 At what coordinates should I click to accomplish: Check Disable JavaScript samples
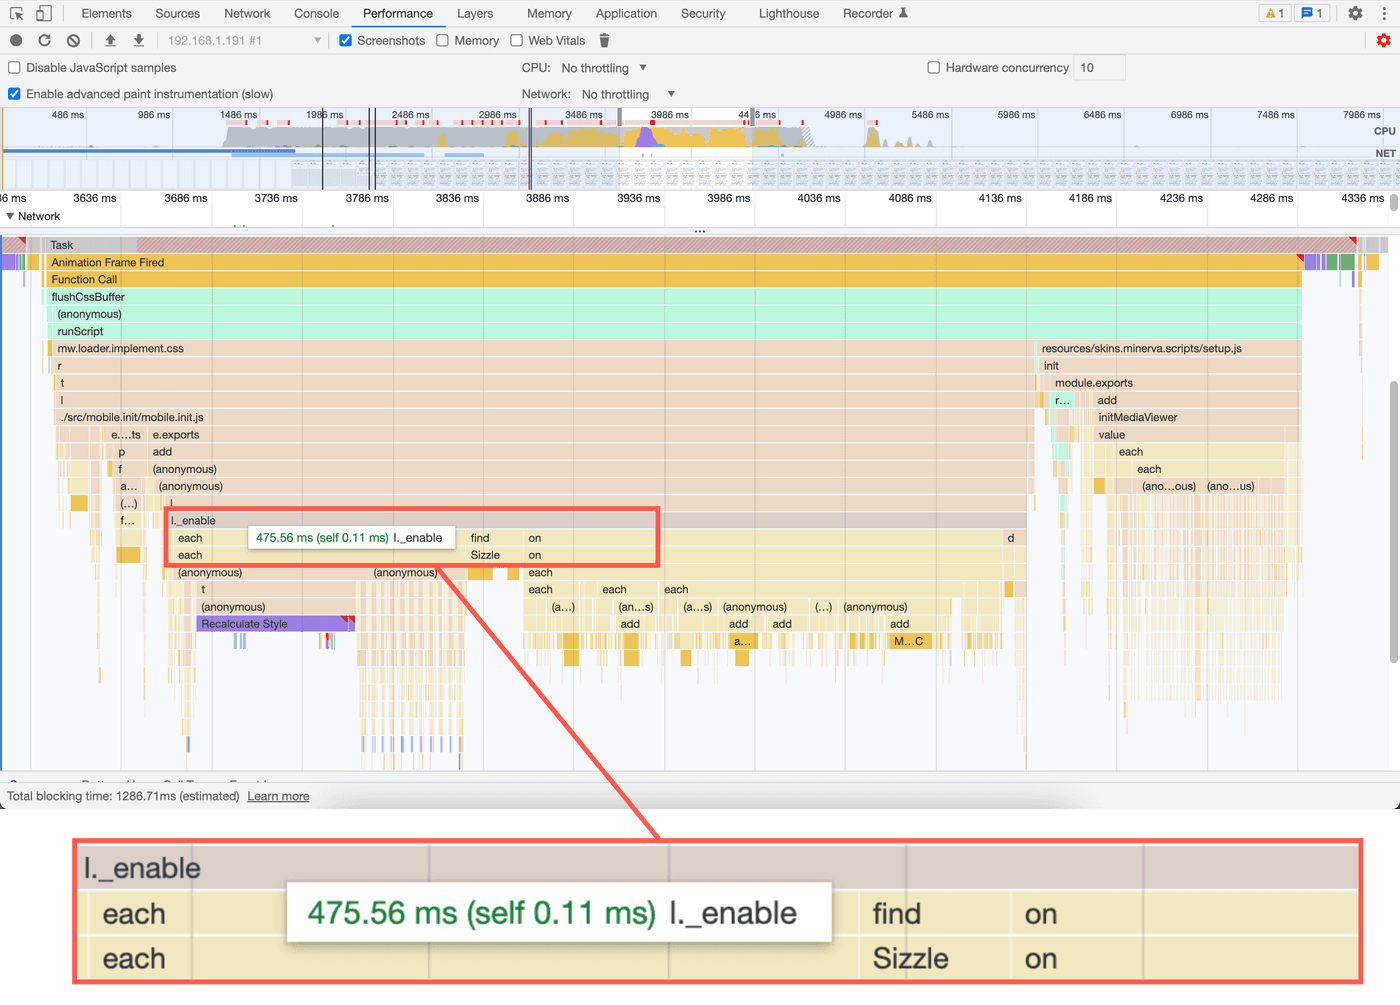point(14,67)
